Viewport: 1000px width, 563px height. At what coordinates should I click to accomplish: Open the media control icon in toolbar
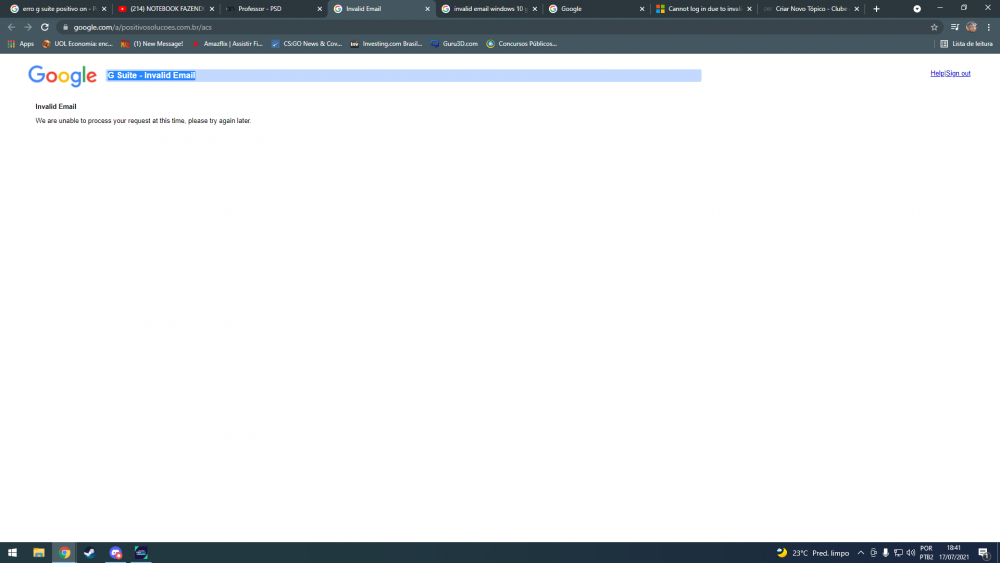pyautogui.click(x=955, y=27)
